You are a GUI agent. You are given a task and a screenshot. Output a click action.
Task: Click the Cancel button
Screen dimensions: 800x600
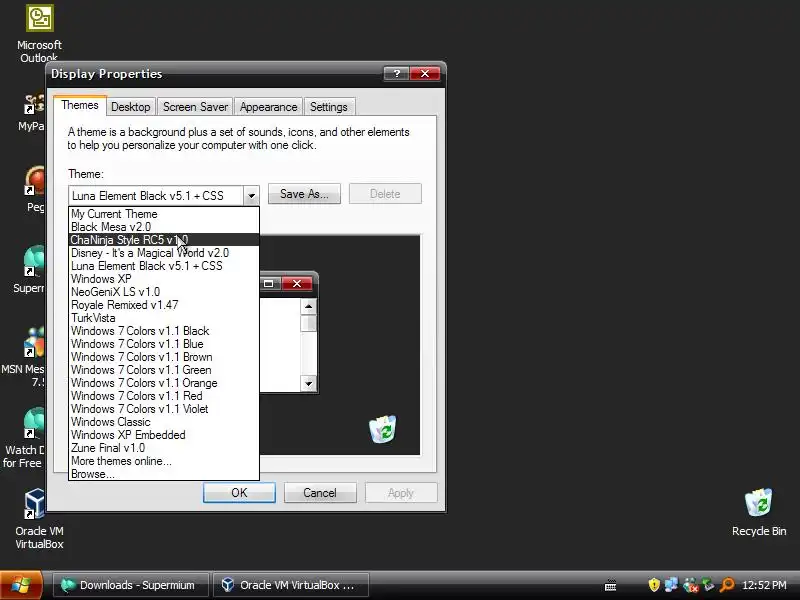[320, 493]
